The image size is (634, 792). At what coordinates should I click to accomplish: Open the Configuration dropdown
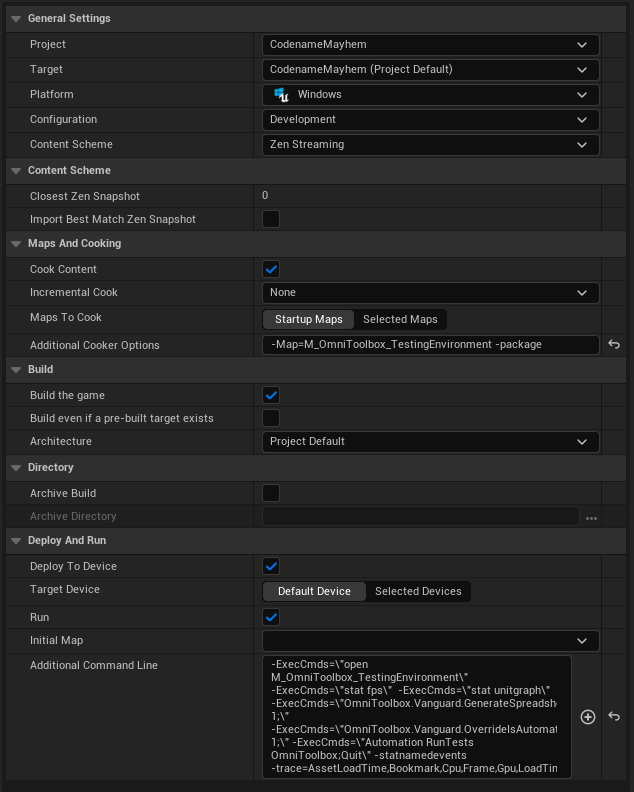pos(430,120)
